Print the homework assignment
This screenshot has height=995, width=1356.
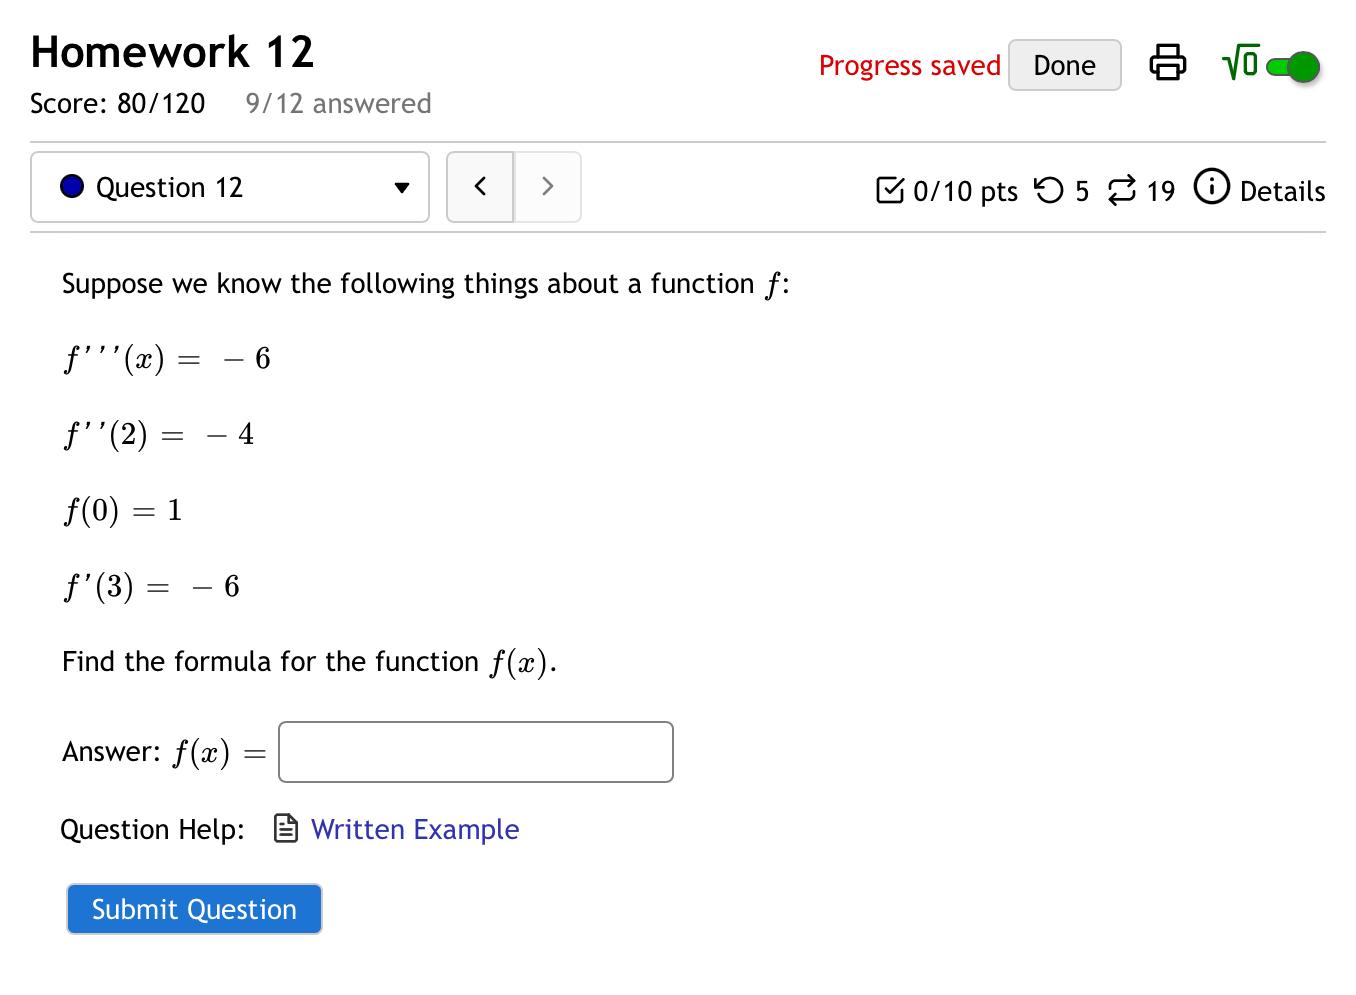coord(1168,63)
